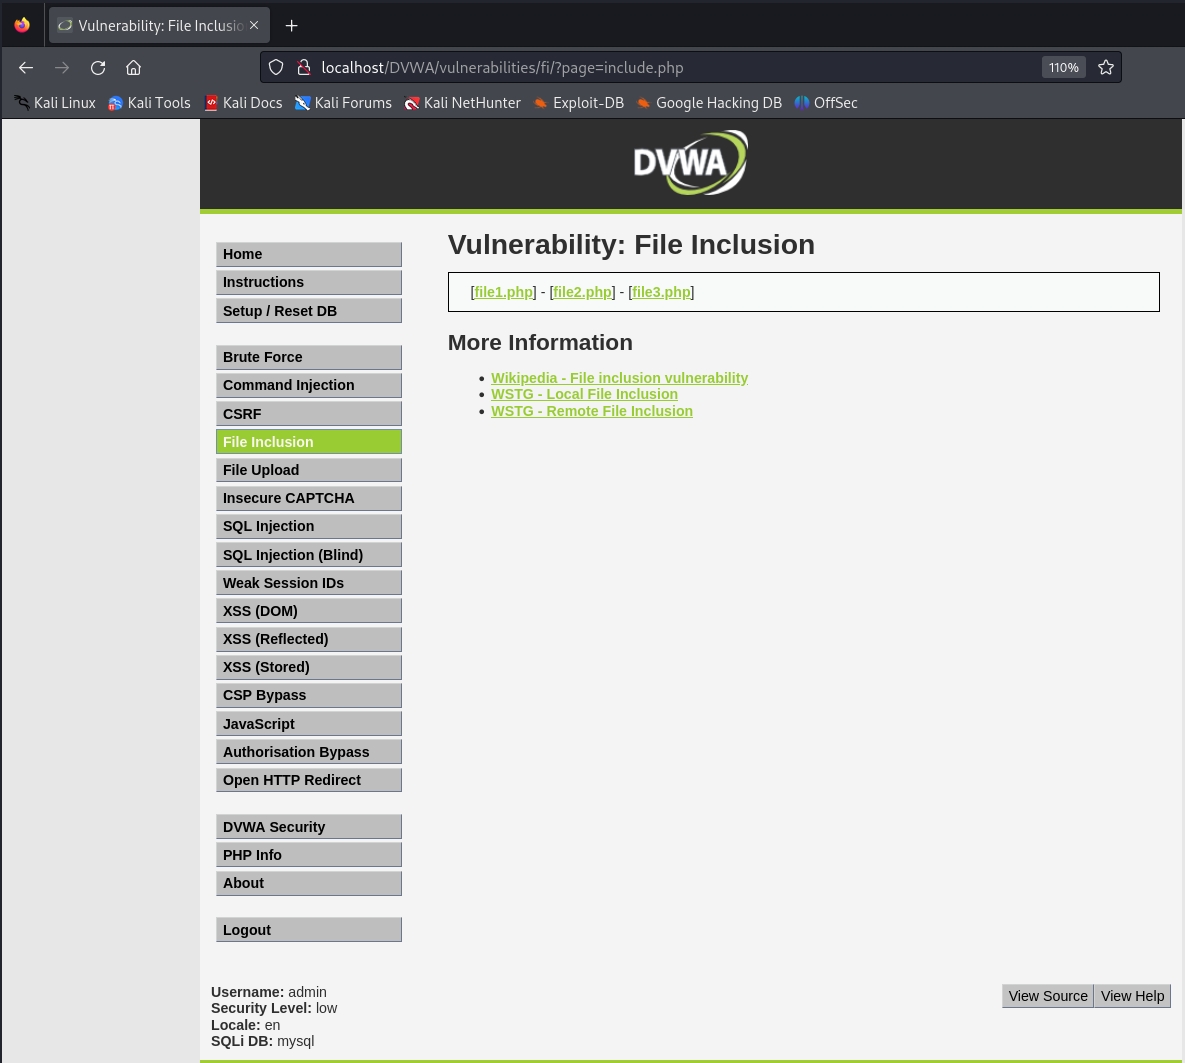Open a new browser tab
Viewport: 1185px width, 1063px height.
coord(291,25)
